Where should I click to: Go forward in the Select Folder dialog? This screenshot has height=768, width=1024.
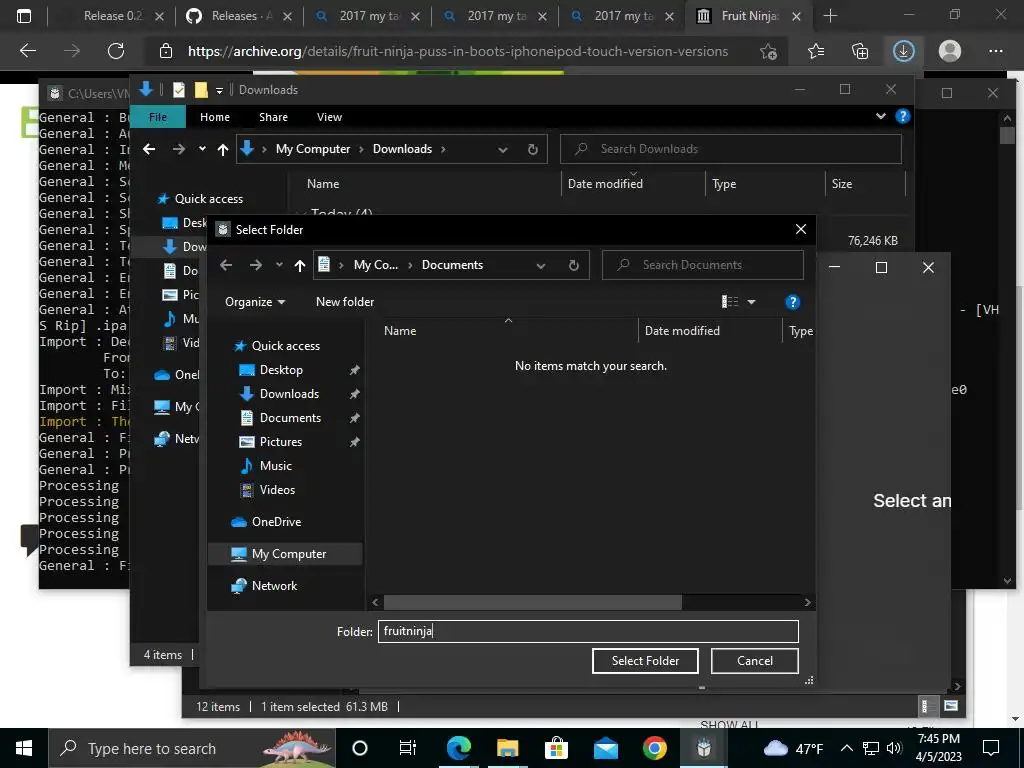(256, 264)
